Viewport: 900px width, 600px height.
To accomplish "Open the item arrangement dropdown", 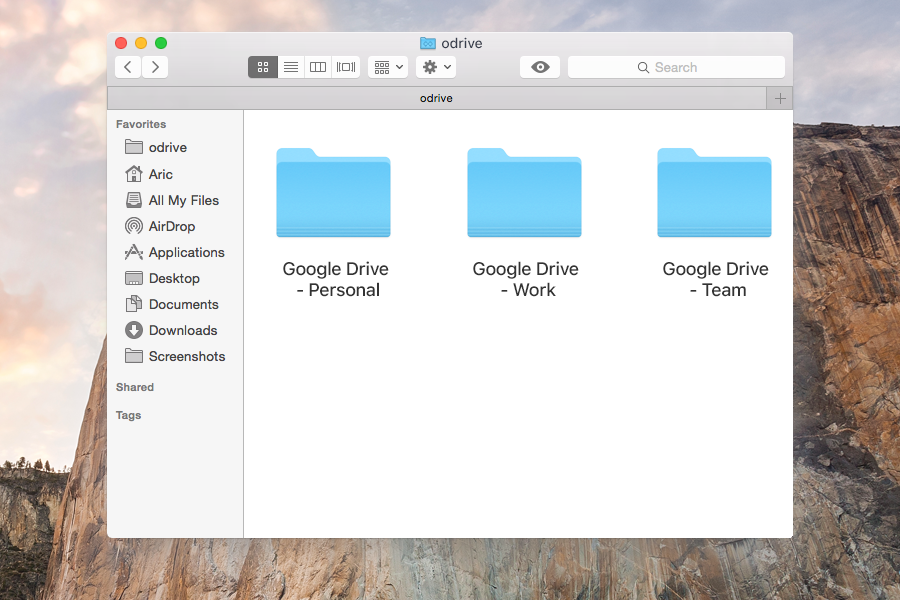I will point(387,66).
